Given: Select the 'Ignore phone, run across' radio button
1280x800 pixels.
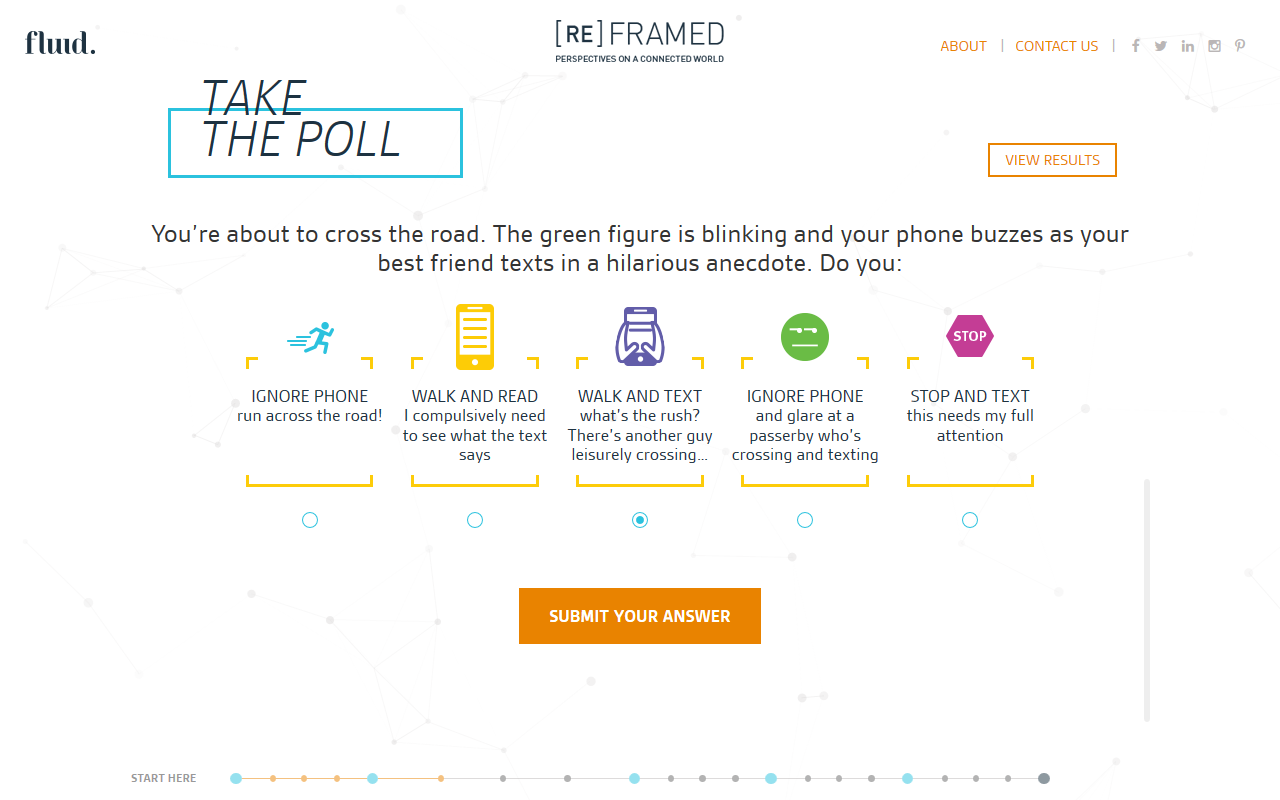Looking at the screenshot, I should 310,520.
